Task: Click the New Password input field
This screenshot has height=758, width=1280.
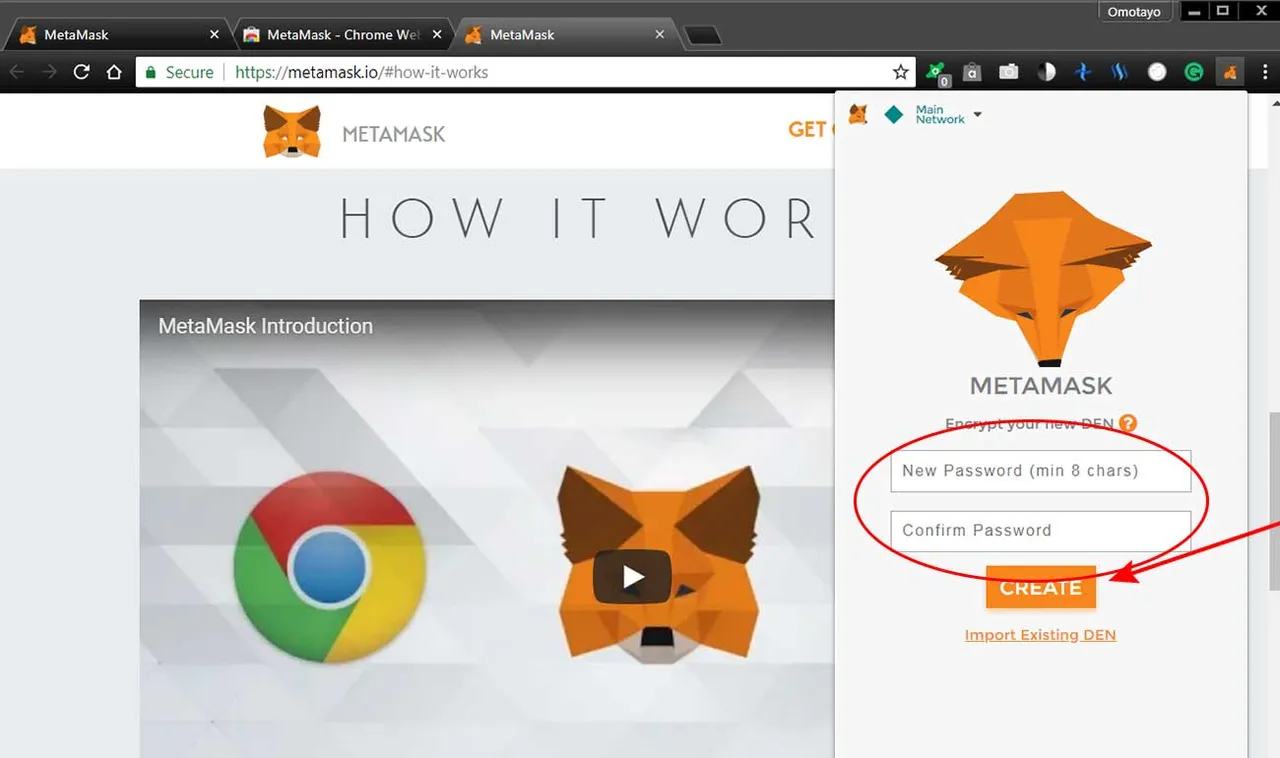Action: tap(1041, 470)
